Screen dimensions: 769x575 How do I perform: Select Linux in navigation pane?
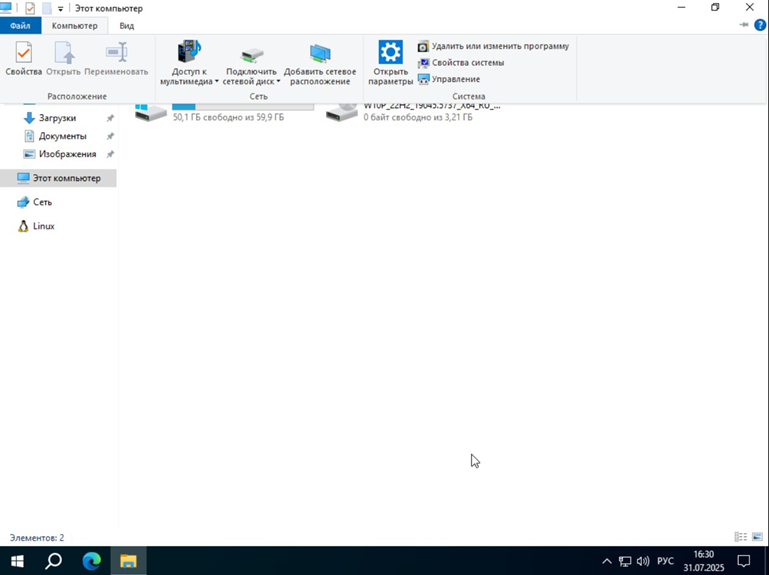click(x=36, y=226)
